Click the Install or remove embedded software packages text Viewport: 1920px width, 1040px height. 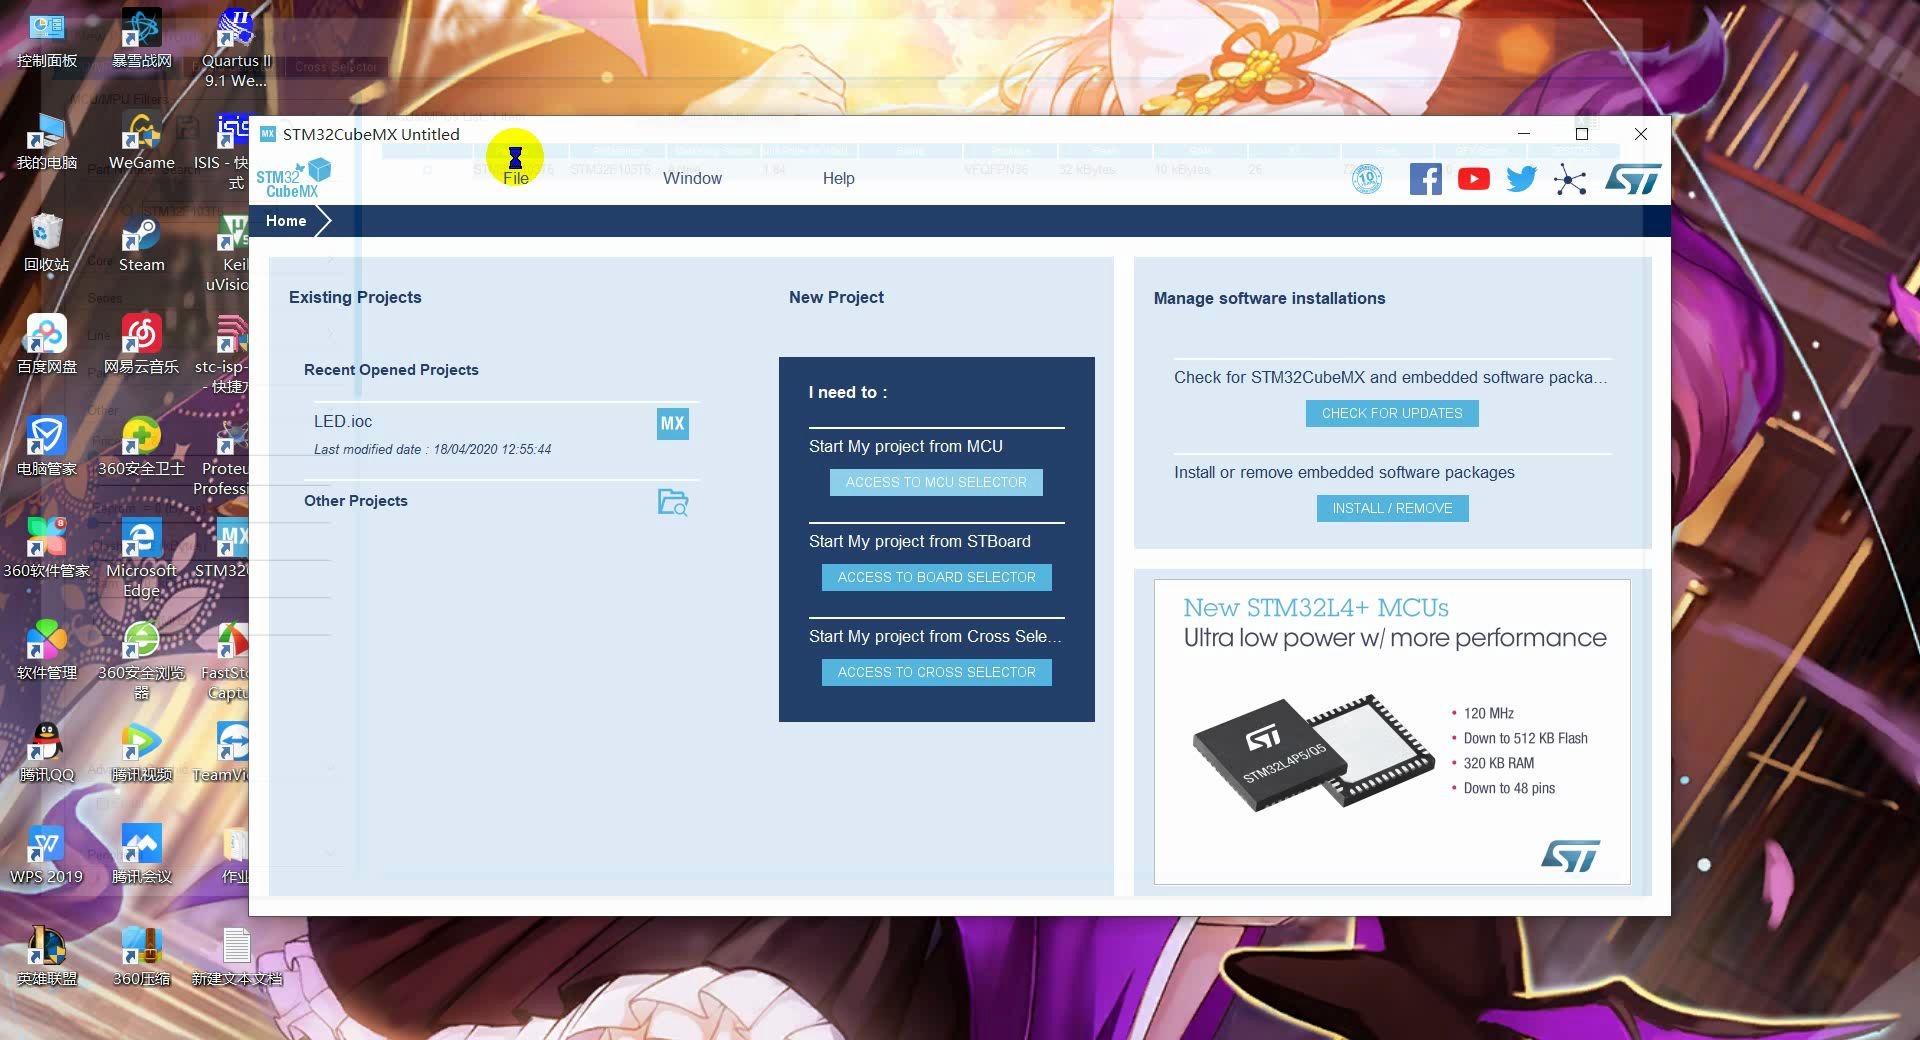1344,472
